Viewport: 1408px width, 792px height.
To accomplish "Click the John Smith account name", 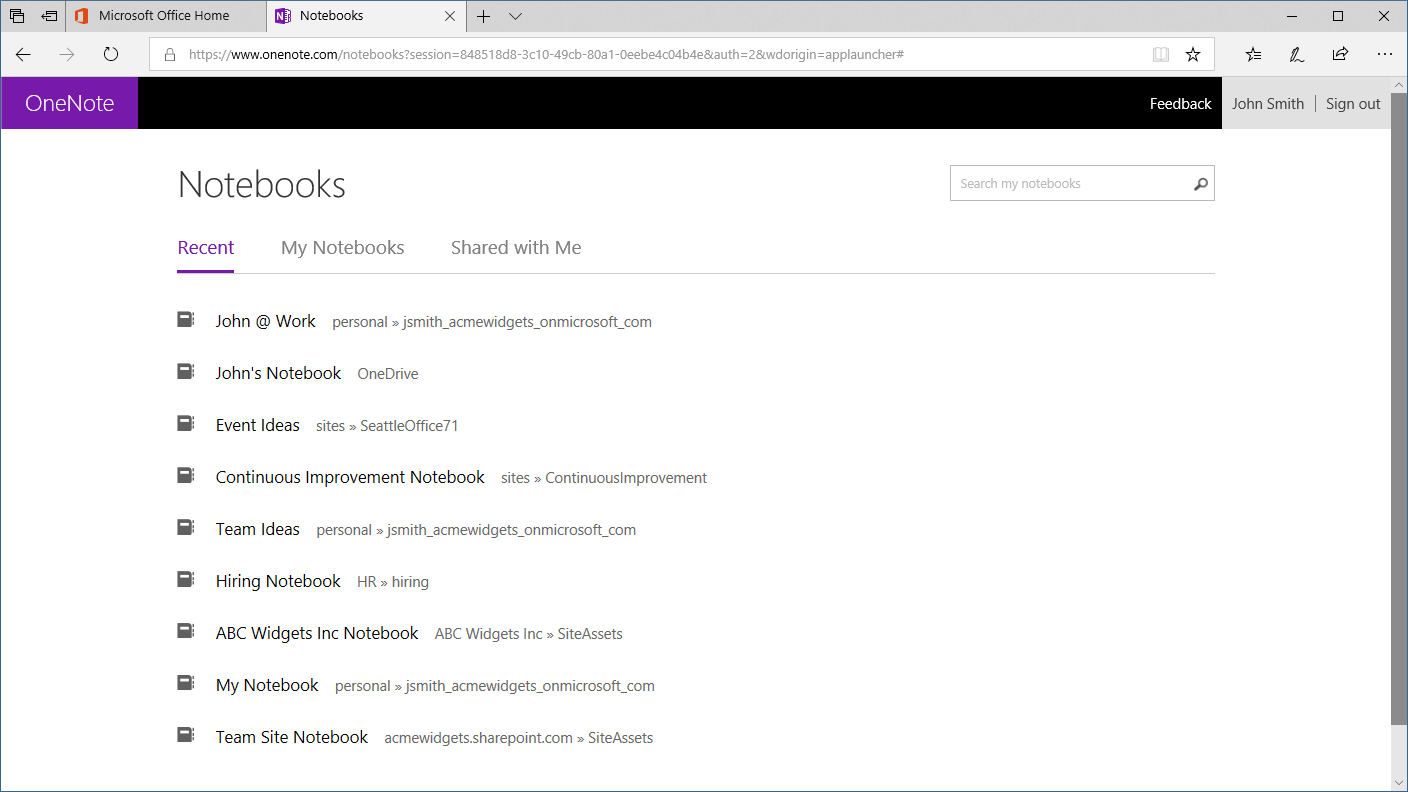I will coord(1268,104).
